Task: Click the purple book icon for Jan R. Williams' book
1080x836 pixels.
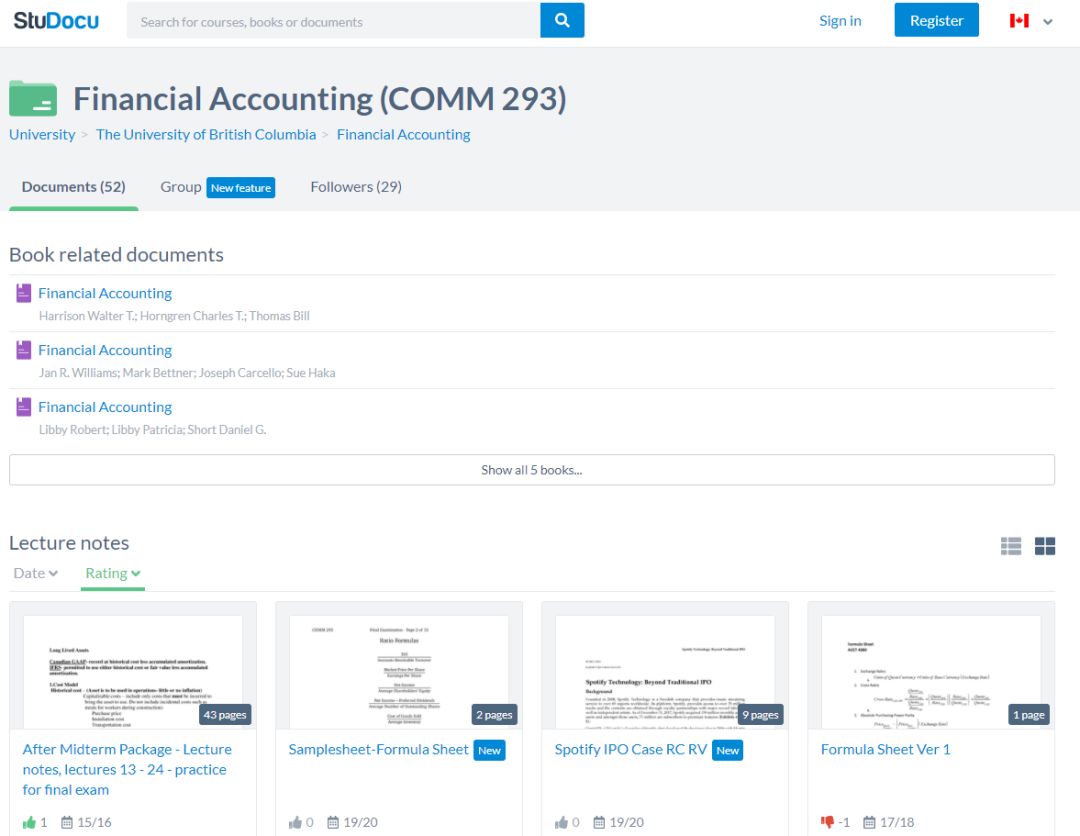Action: point(23,350)
